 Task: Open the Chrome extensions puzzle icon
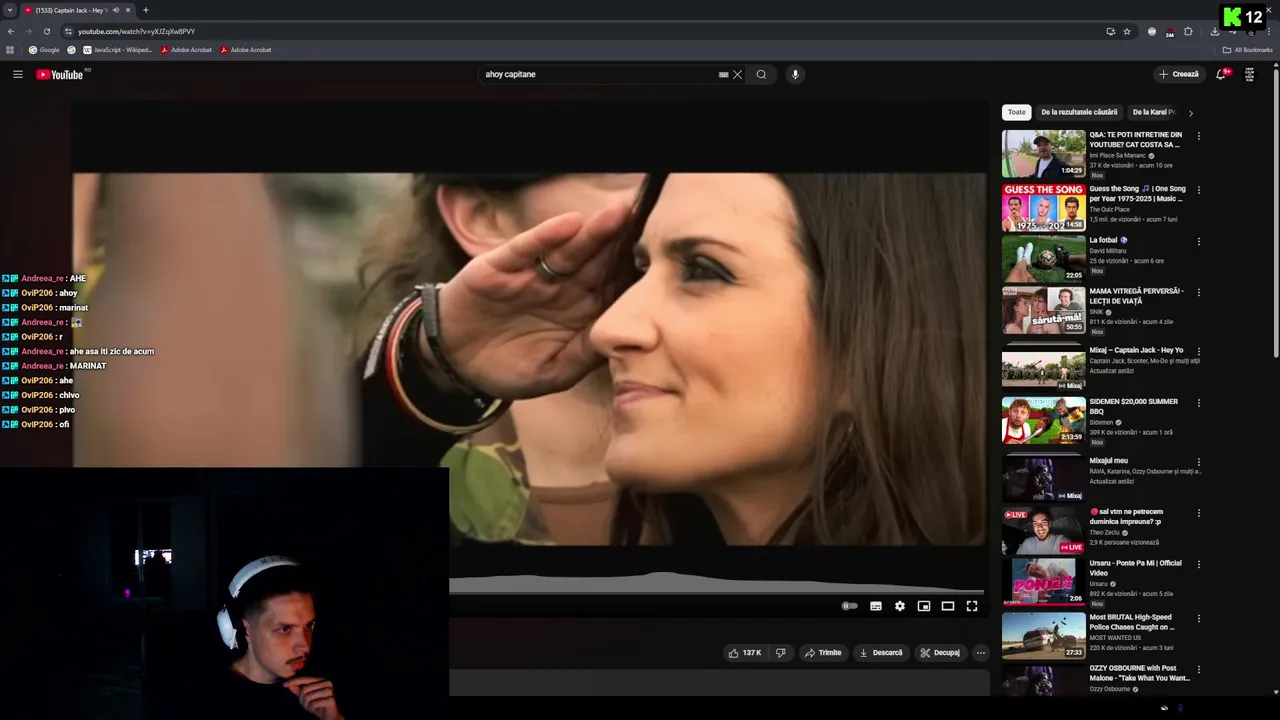click(x=1188, y=31)
